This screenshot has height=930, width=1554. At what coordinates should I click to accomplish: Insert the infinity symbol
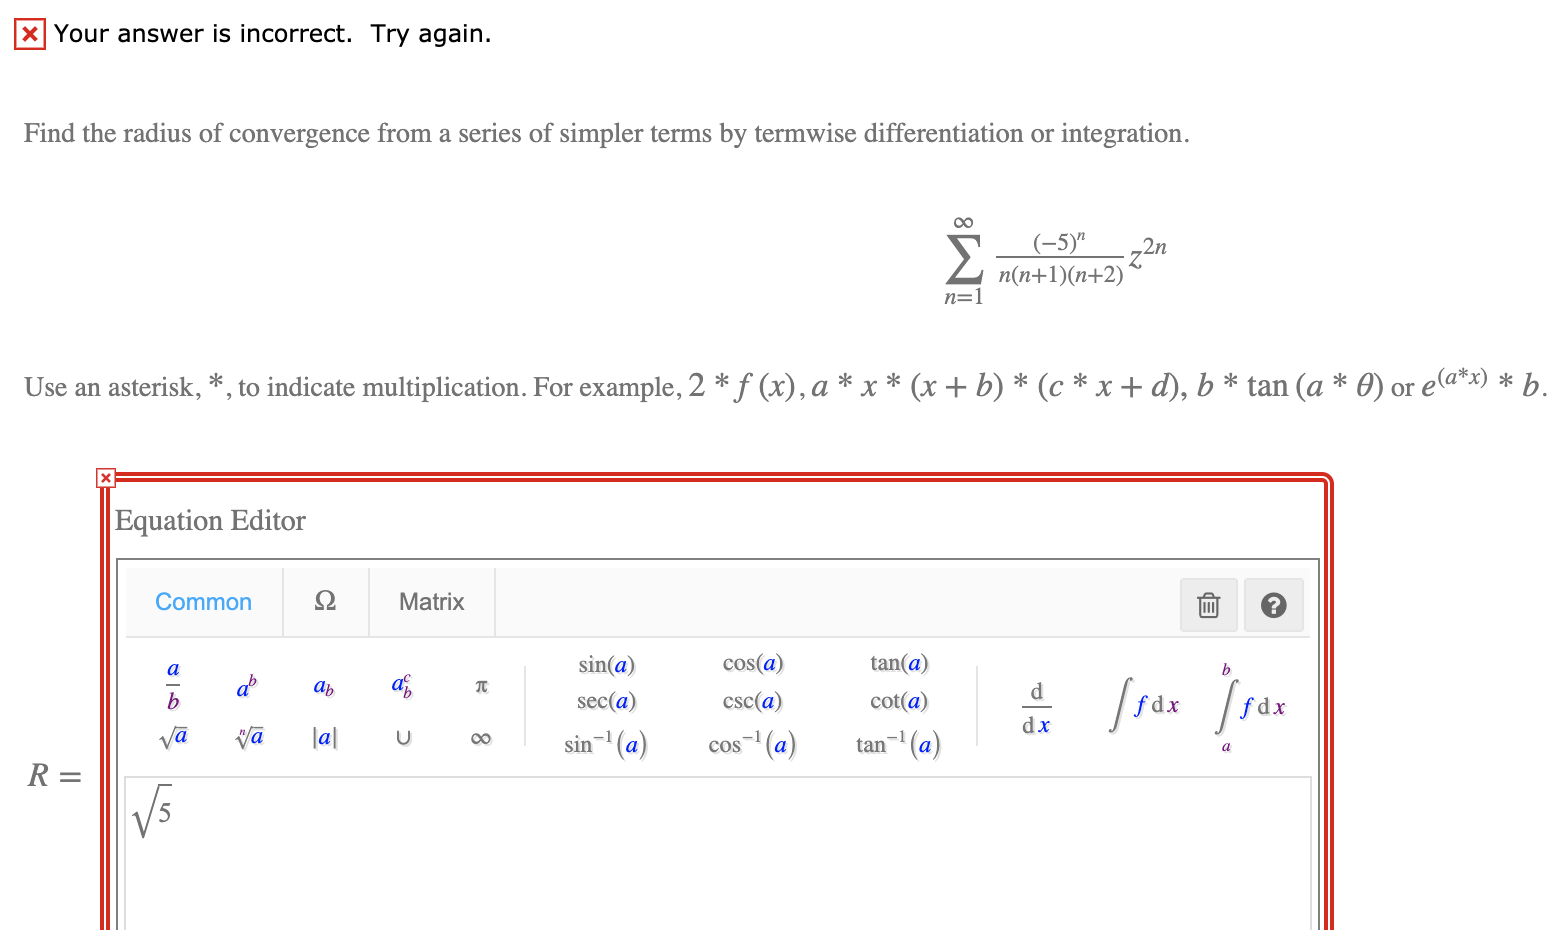[481, 737]
